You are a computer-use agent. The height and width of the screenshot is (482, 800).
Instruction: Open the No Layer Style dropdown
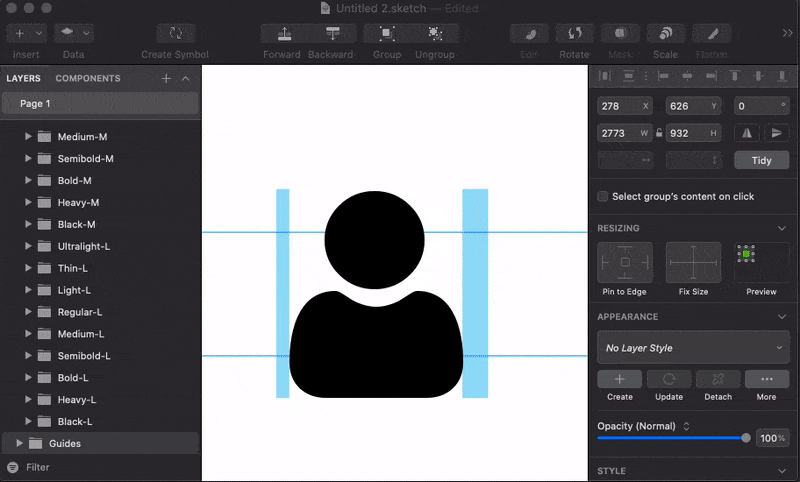pyautogui.click(x=693, y=348)
